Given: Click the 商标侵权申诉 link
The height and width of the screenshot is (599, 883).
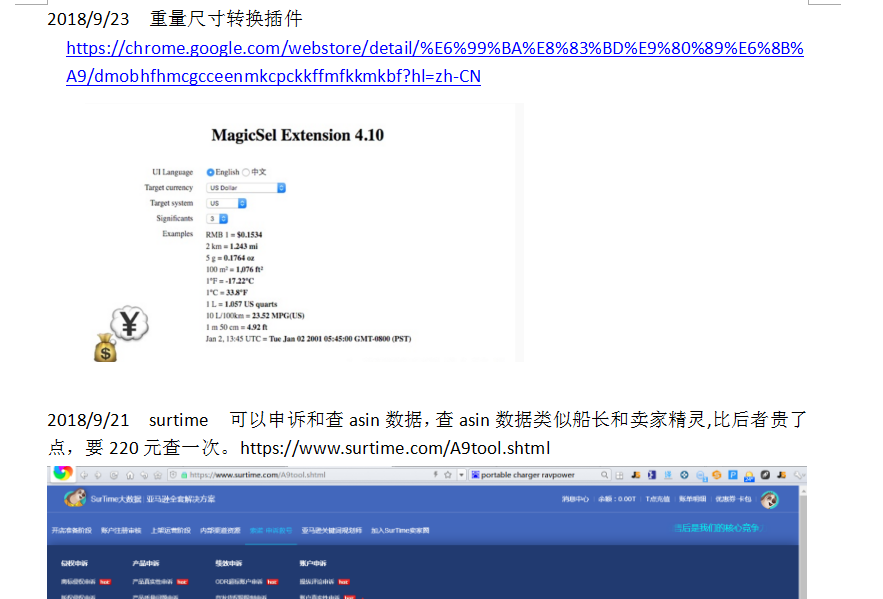Looking at the screenshot, I should coord(78,582).
